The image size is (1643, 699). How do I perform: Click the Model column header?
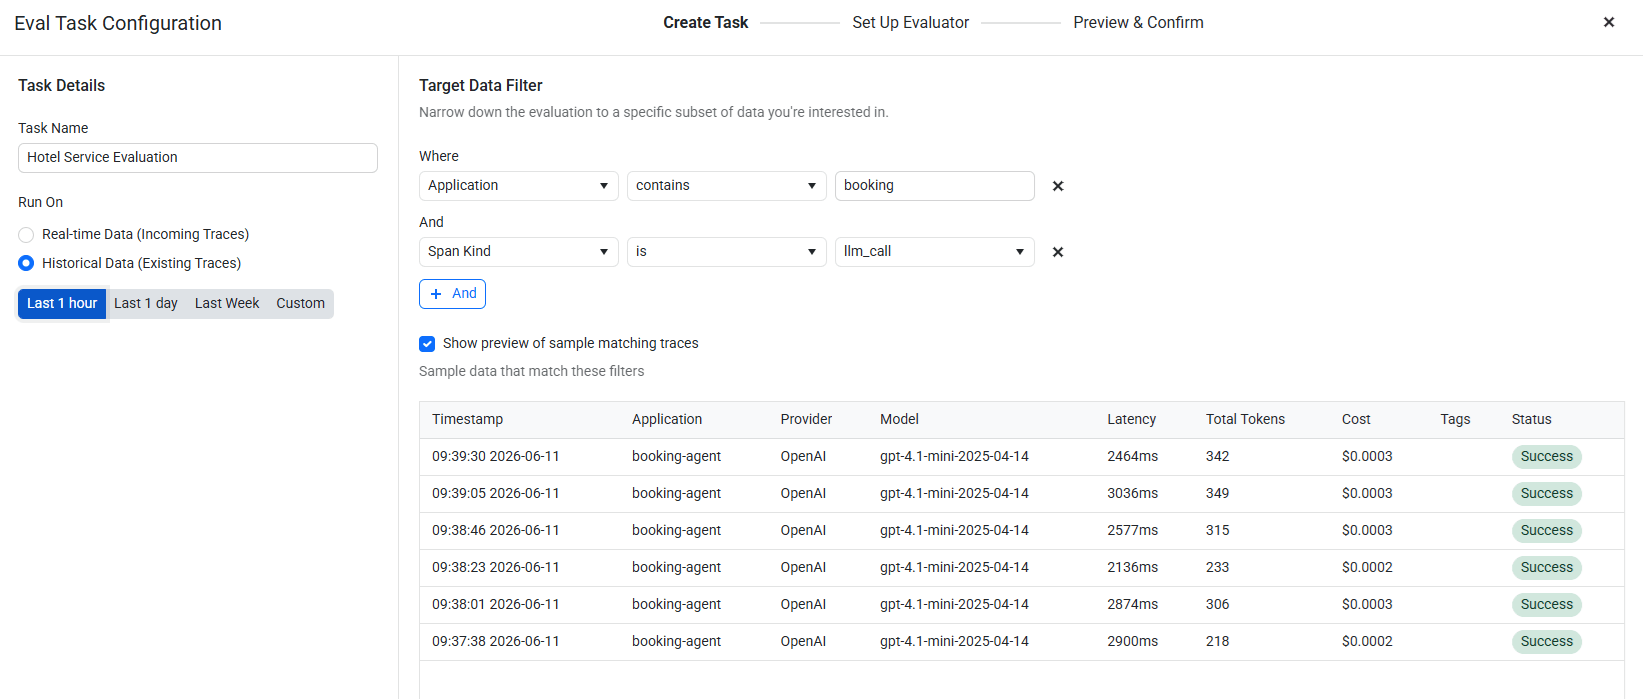coord(900,420)
